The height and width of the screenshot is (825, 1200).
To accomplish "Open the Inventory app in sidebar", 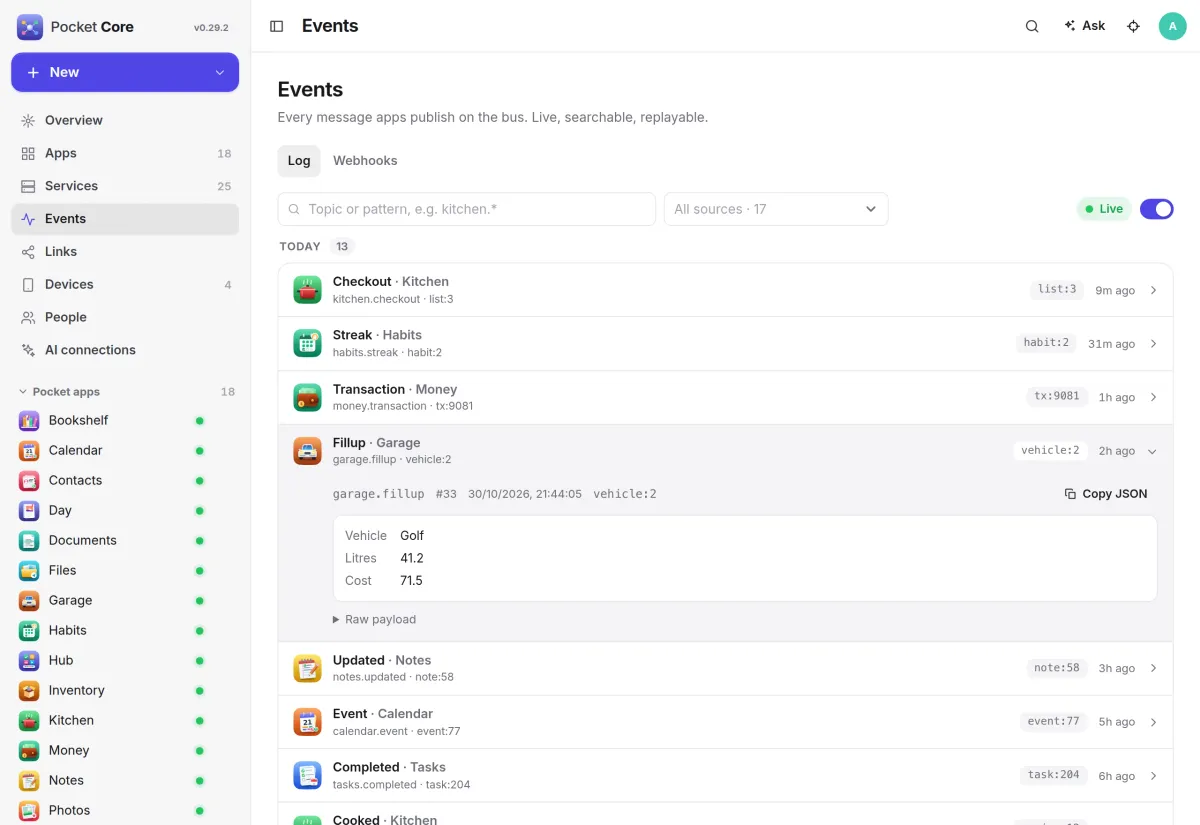I will (x=125, y=690).
